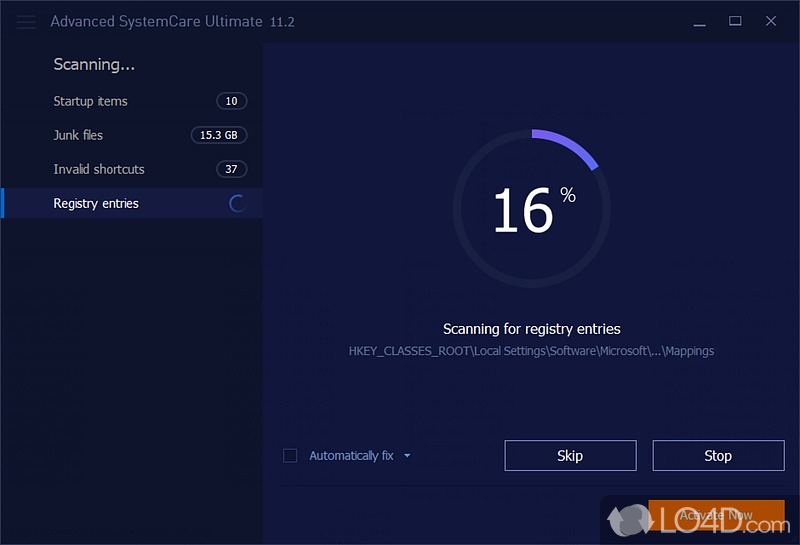Click the HKEY_CLASSES_ROOT registry path text

[531, 351]
